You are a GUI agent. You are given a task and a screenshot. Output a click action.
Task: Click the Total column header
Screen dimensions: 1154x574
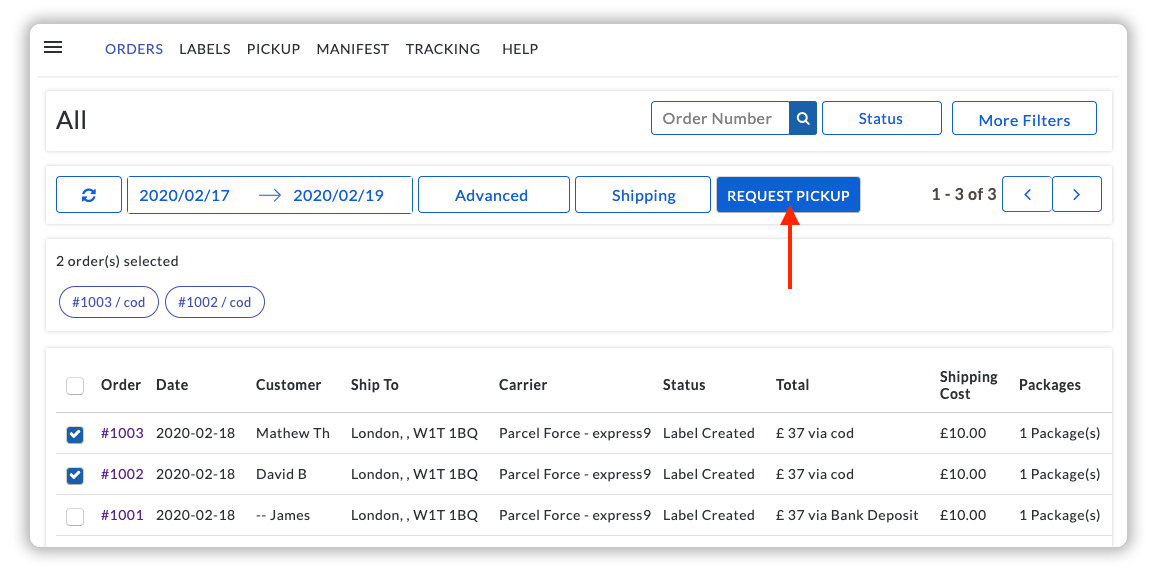[x=793, y=385]
